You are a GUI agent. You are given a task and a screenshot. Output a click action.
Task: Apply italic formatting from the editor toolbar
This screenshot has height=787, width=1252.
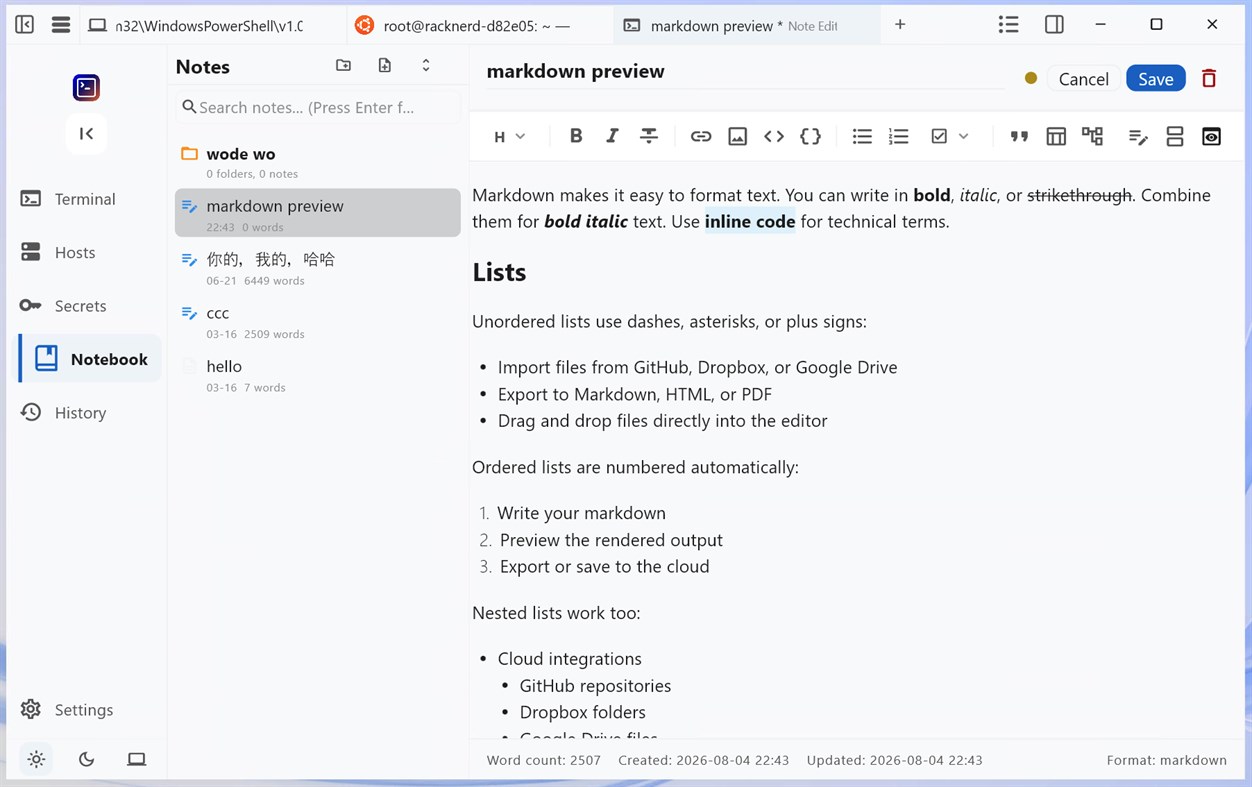point(612,136)
